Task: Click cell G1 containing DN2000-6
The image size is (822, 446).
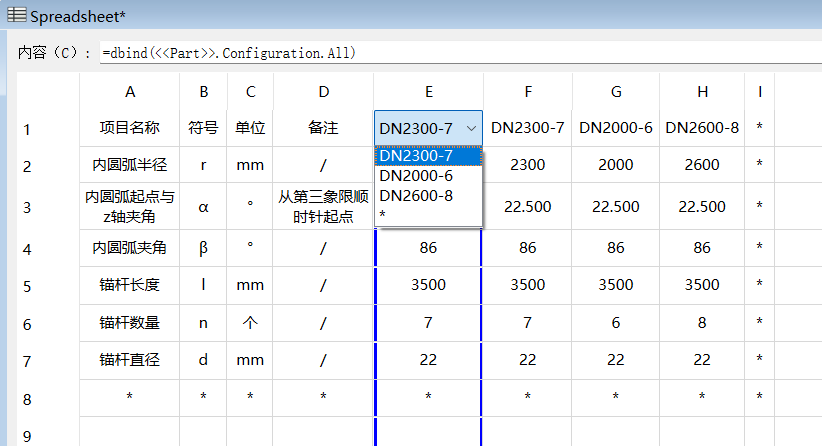Action: pos(616,128)
